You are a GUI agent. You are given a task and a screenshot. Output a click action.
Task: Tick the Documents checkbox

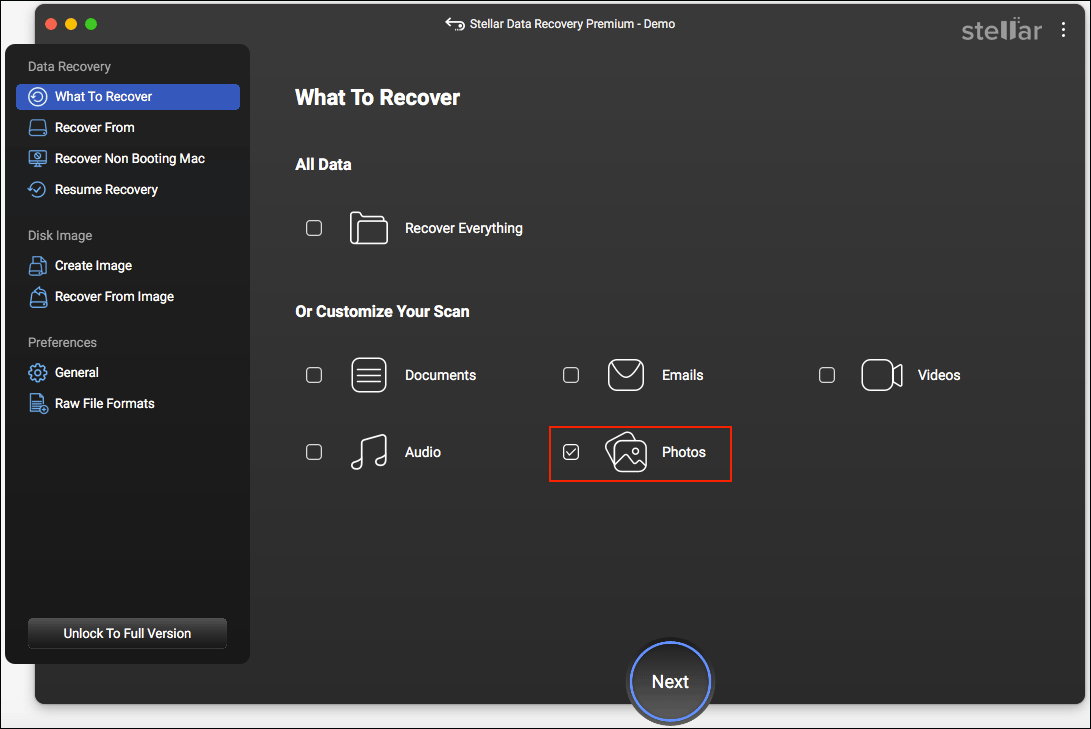[x=314, y=375]
